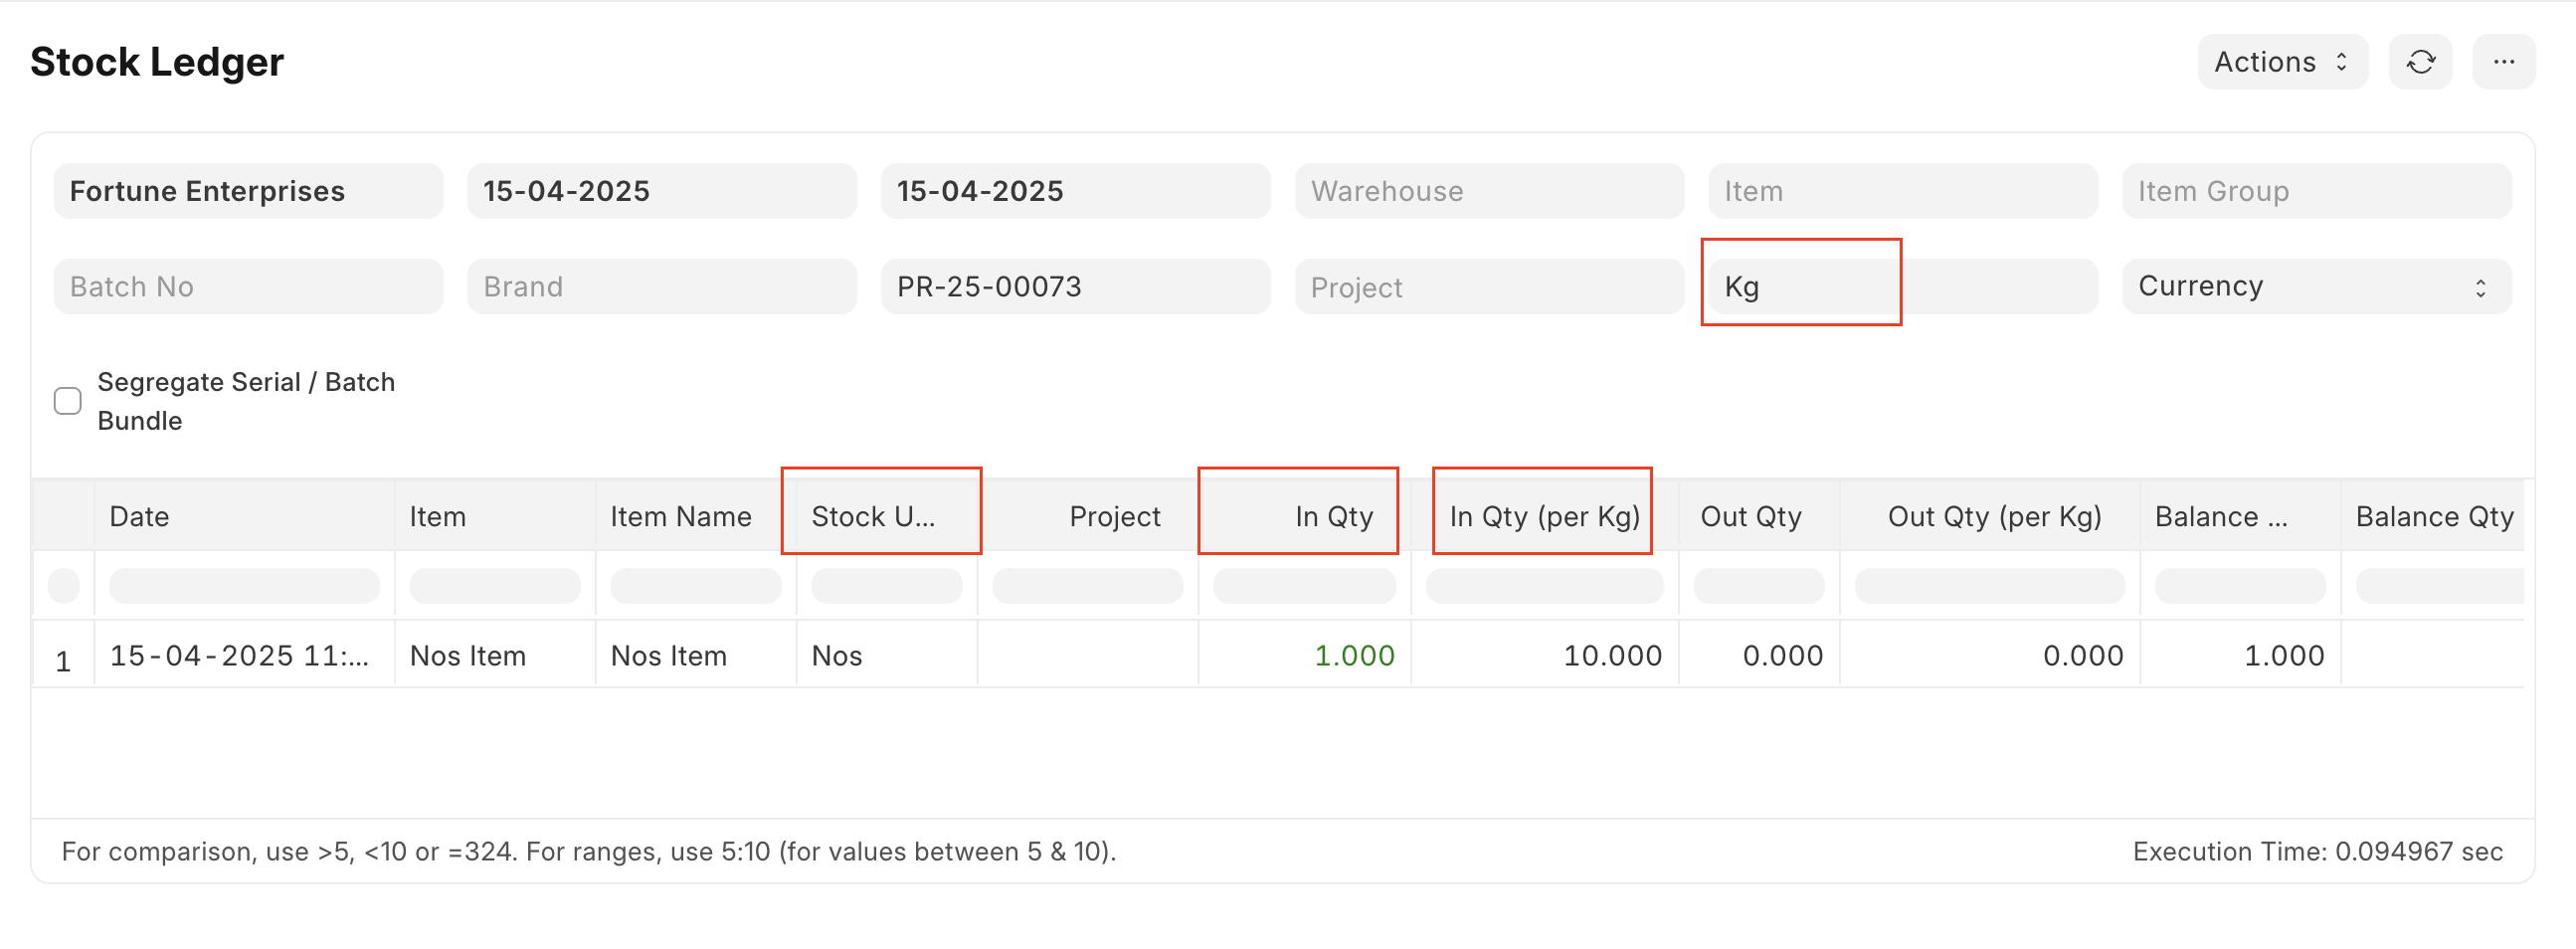Viewport: 2576px width, 949px height.
Task: Click the Item Name column filter box
Action: [695, 585]
